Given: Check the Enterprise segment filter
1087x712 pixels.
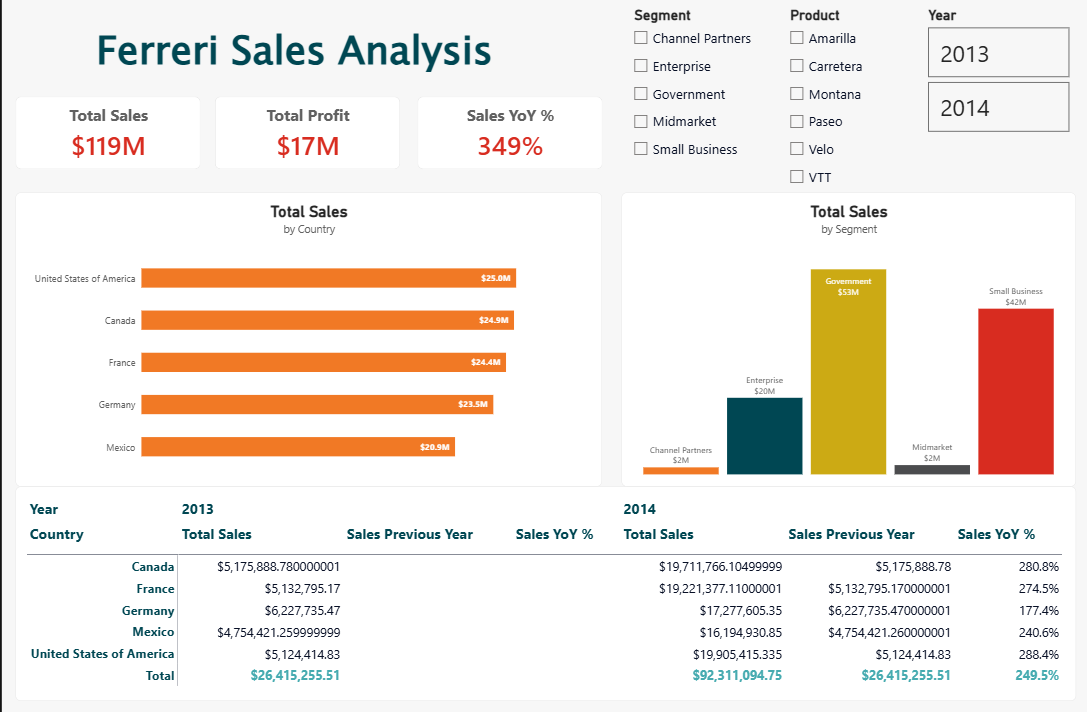Looking at the screenshot, I should click(x=641, y=66).
